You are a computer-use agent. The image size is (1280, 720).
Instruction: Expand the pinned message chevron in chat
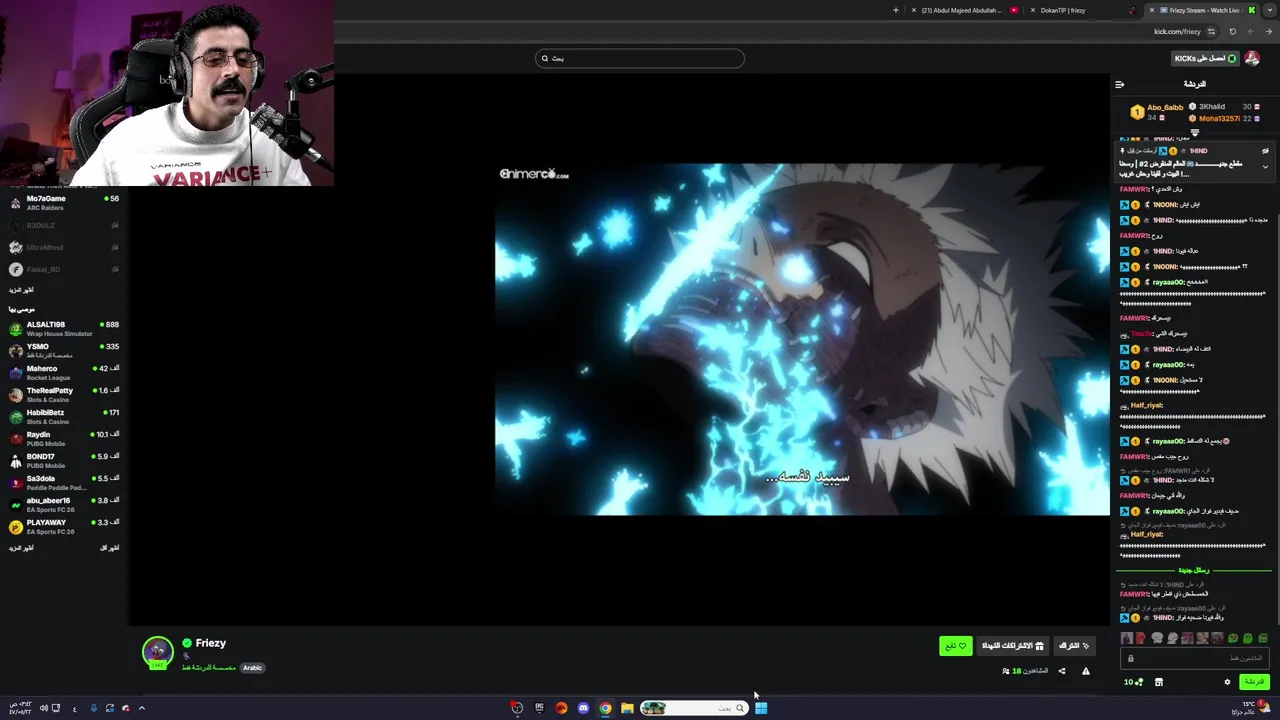pos(1265,167)
